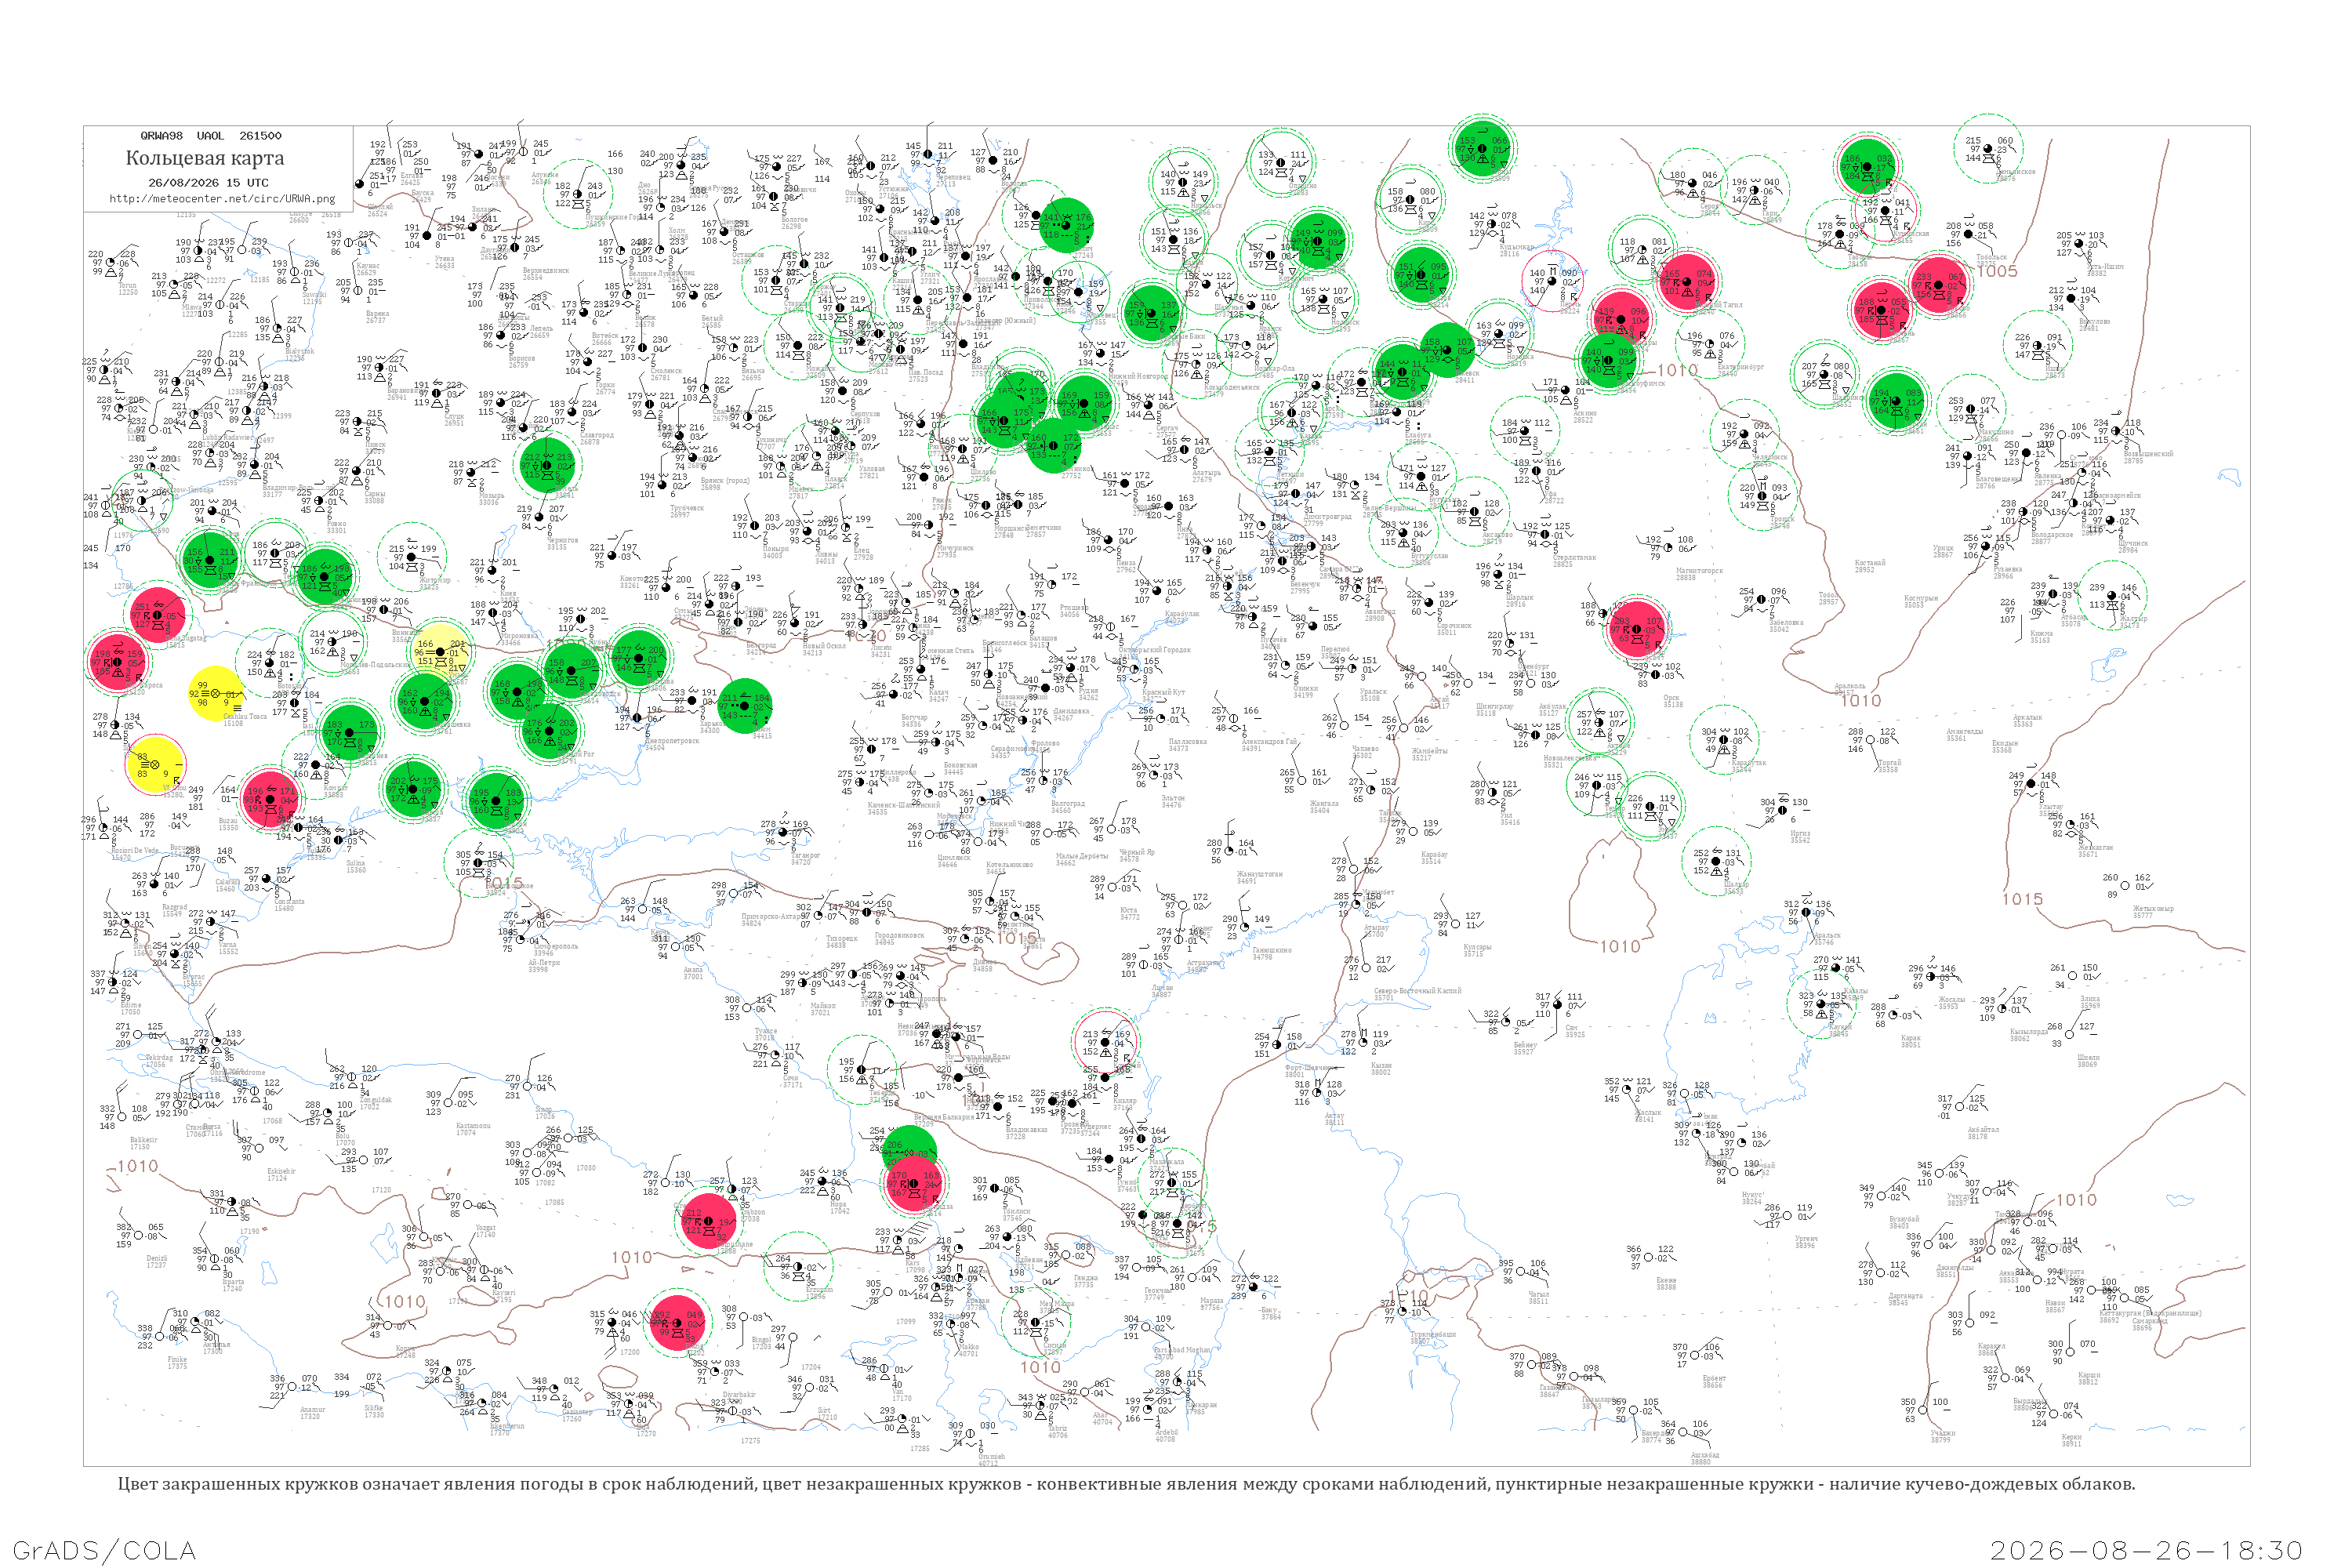Select the yellow circle at Vf. Omu station
The width and height of the screenshot is (2352, 1568).
(x=155, y=764)
